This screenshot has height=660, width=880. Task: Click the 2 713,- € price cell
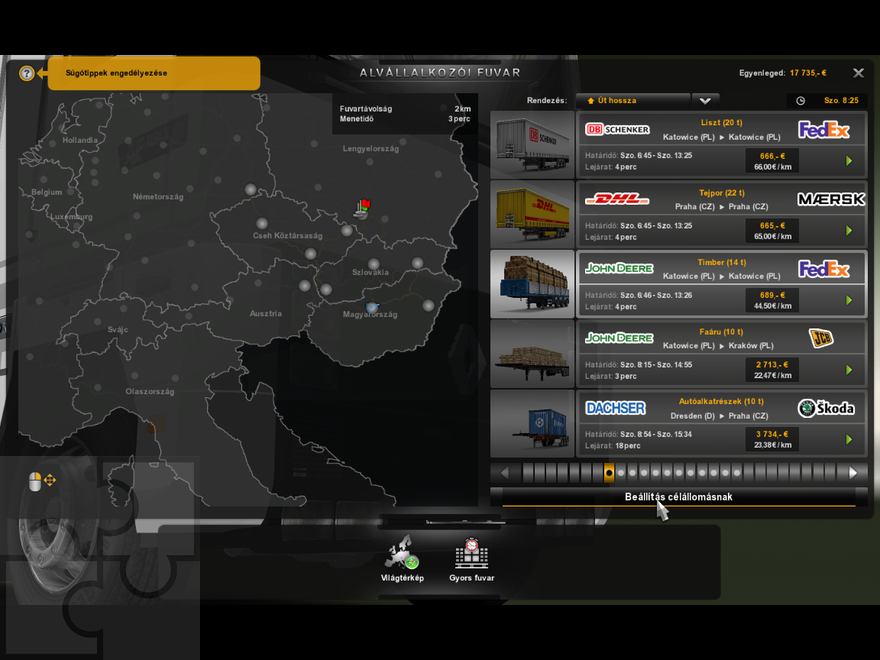772,370
